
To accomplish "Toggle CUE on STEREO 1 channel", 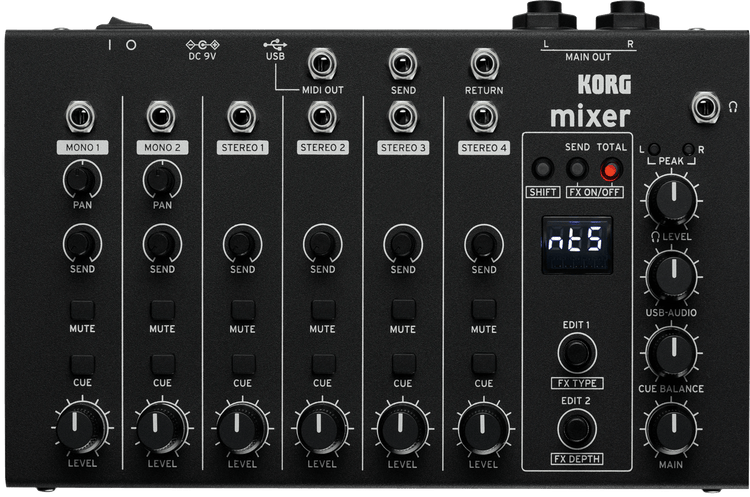I will coord(243,364).
